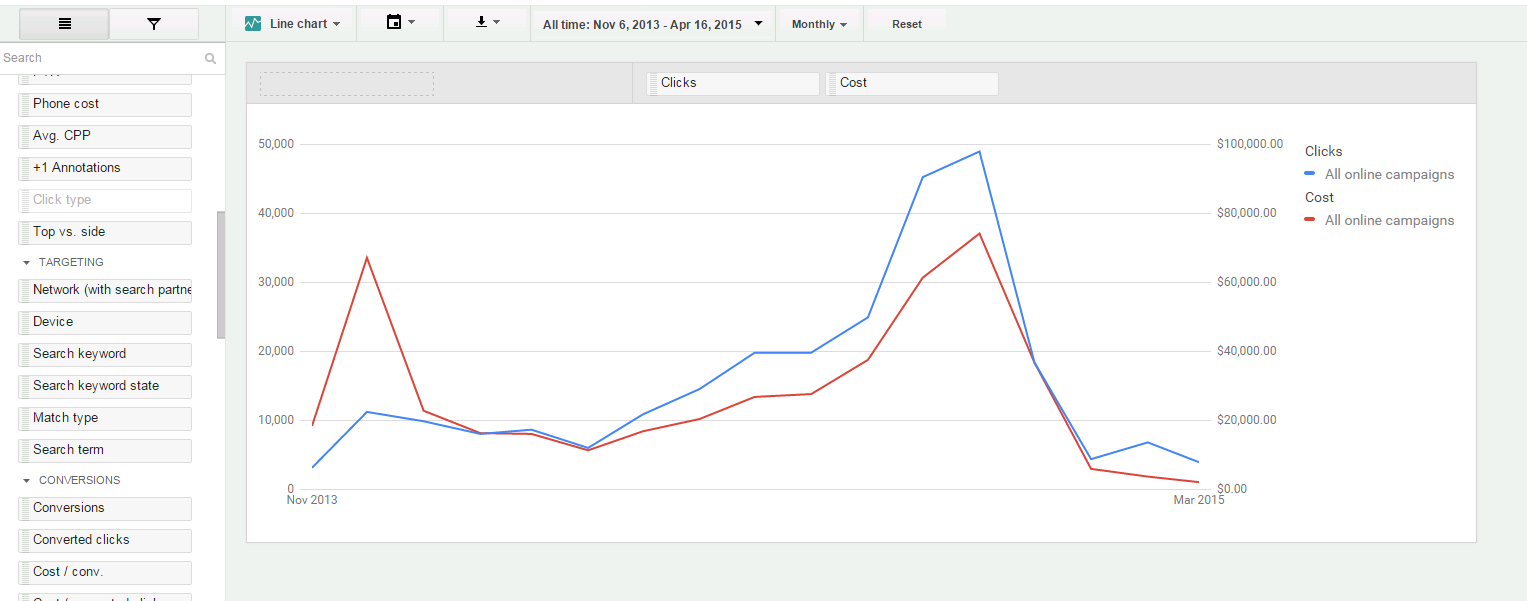Open the Monthly granularity dropdown
This screenshot has height=601, width=1527.
tap(819, 24)
